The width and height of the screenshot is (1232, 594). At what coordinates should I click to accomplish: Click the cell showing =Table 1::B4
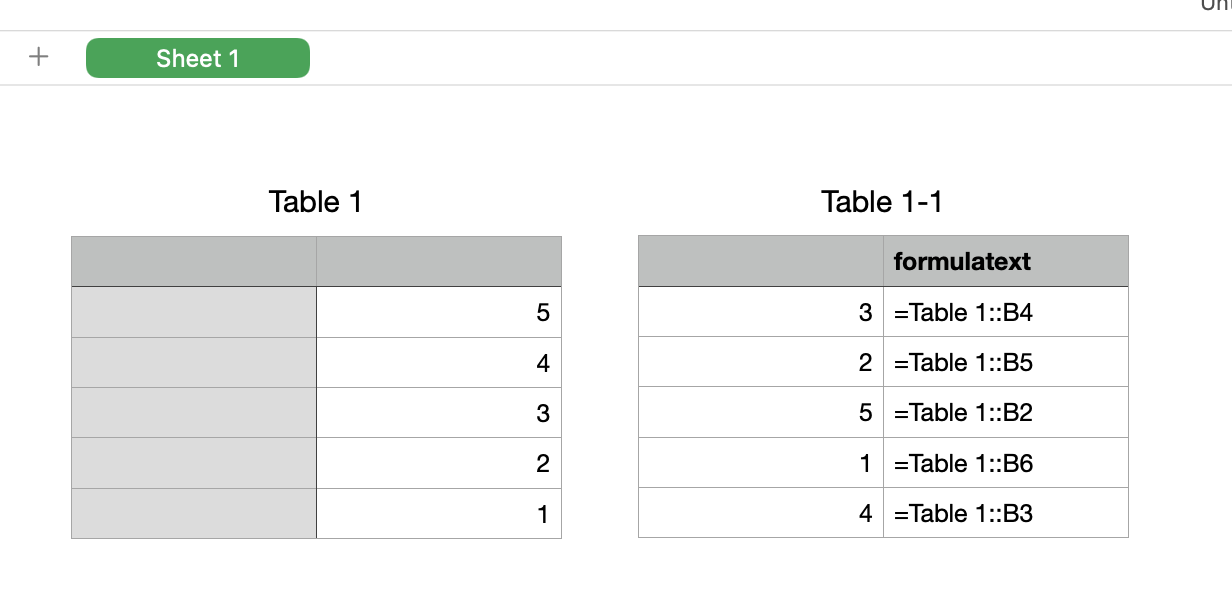[x=1005, y=313]
